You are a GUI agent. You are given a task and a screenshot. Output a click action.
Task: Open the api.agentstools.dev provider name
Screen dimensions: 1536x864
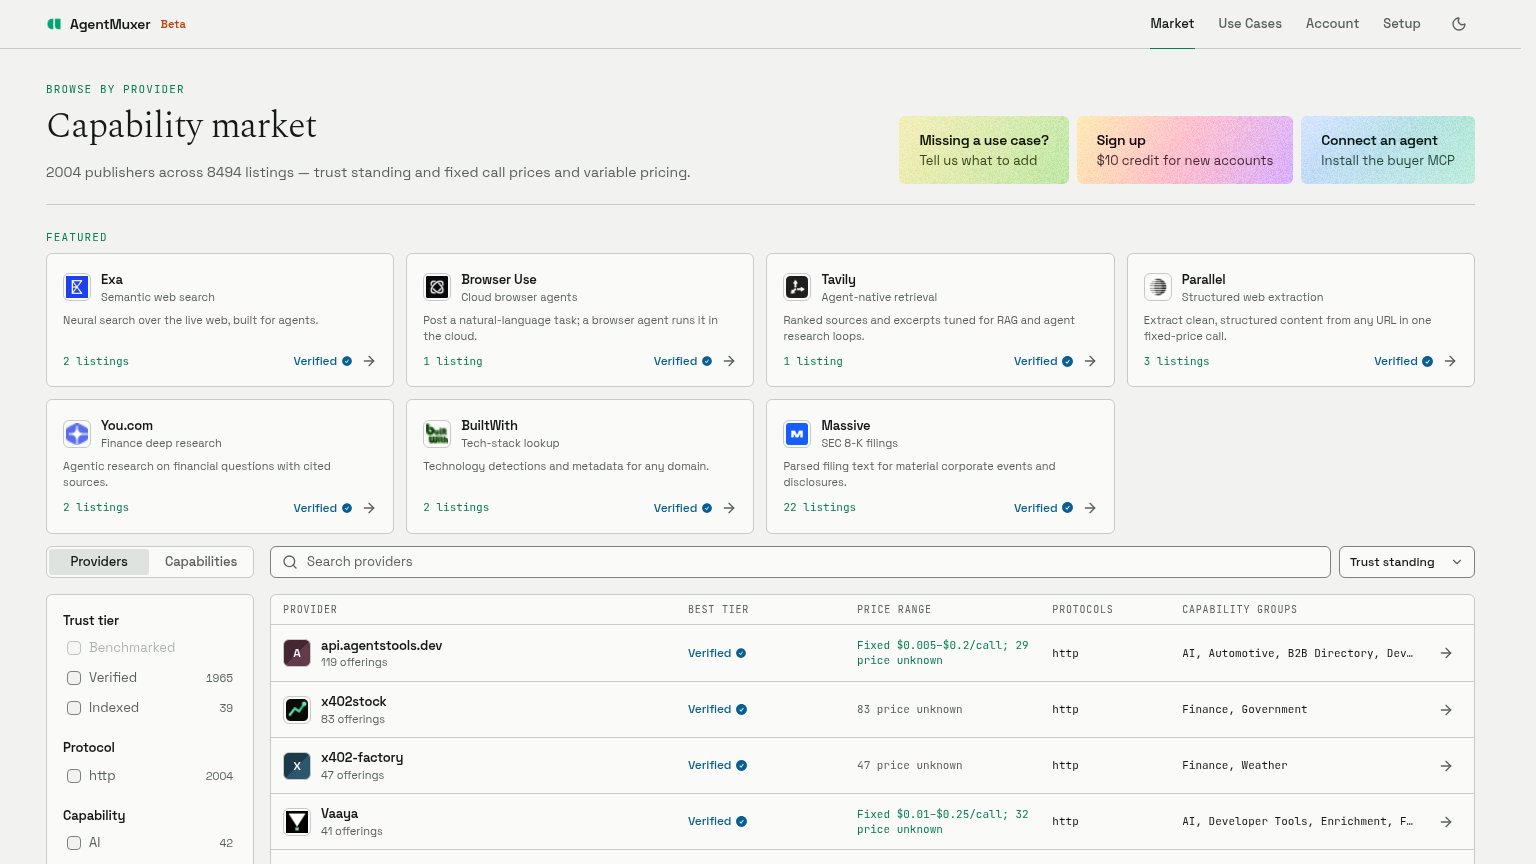(x=382, y=646)
